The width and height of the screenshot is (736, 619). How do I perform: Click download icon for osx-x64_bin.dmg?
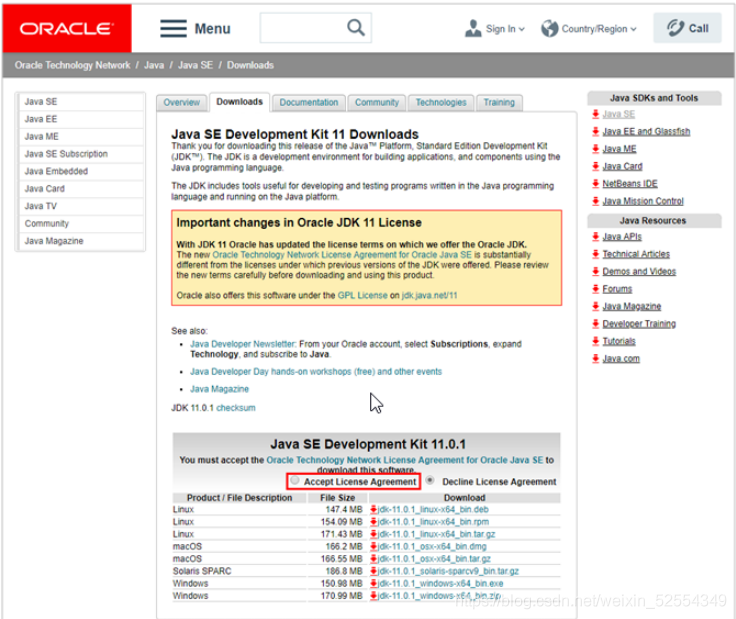(374, 546)
